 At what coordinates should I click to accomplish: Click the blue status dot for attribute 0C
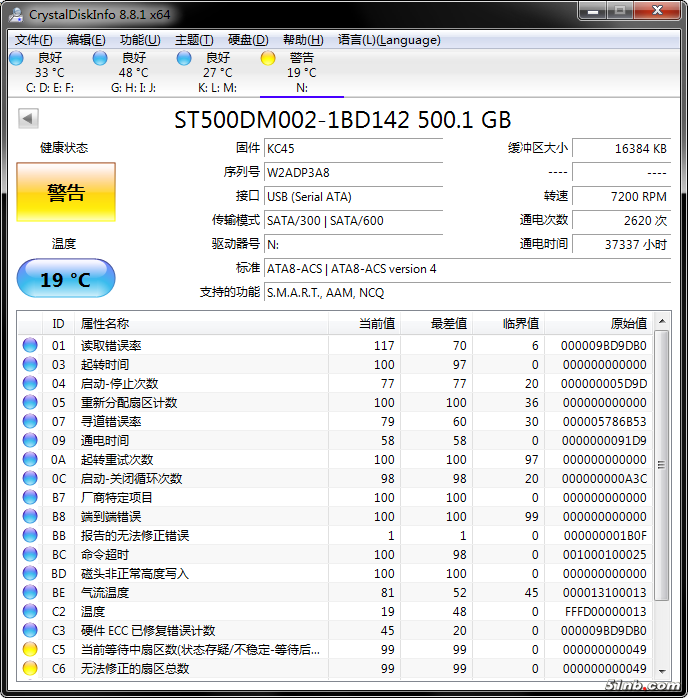pyautogui.click(x=30, y=478)
